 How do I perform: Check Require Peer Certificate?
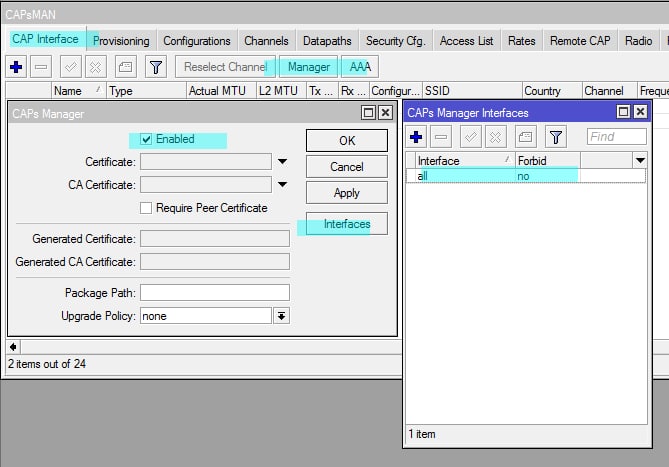146,208
